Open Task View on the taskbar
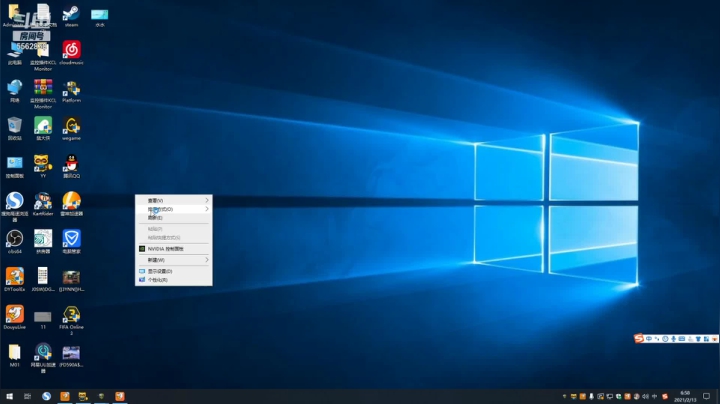 (28, 396)
